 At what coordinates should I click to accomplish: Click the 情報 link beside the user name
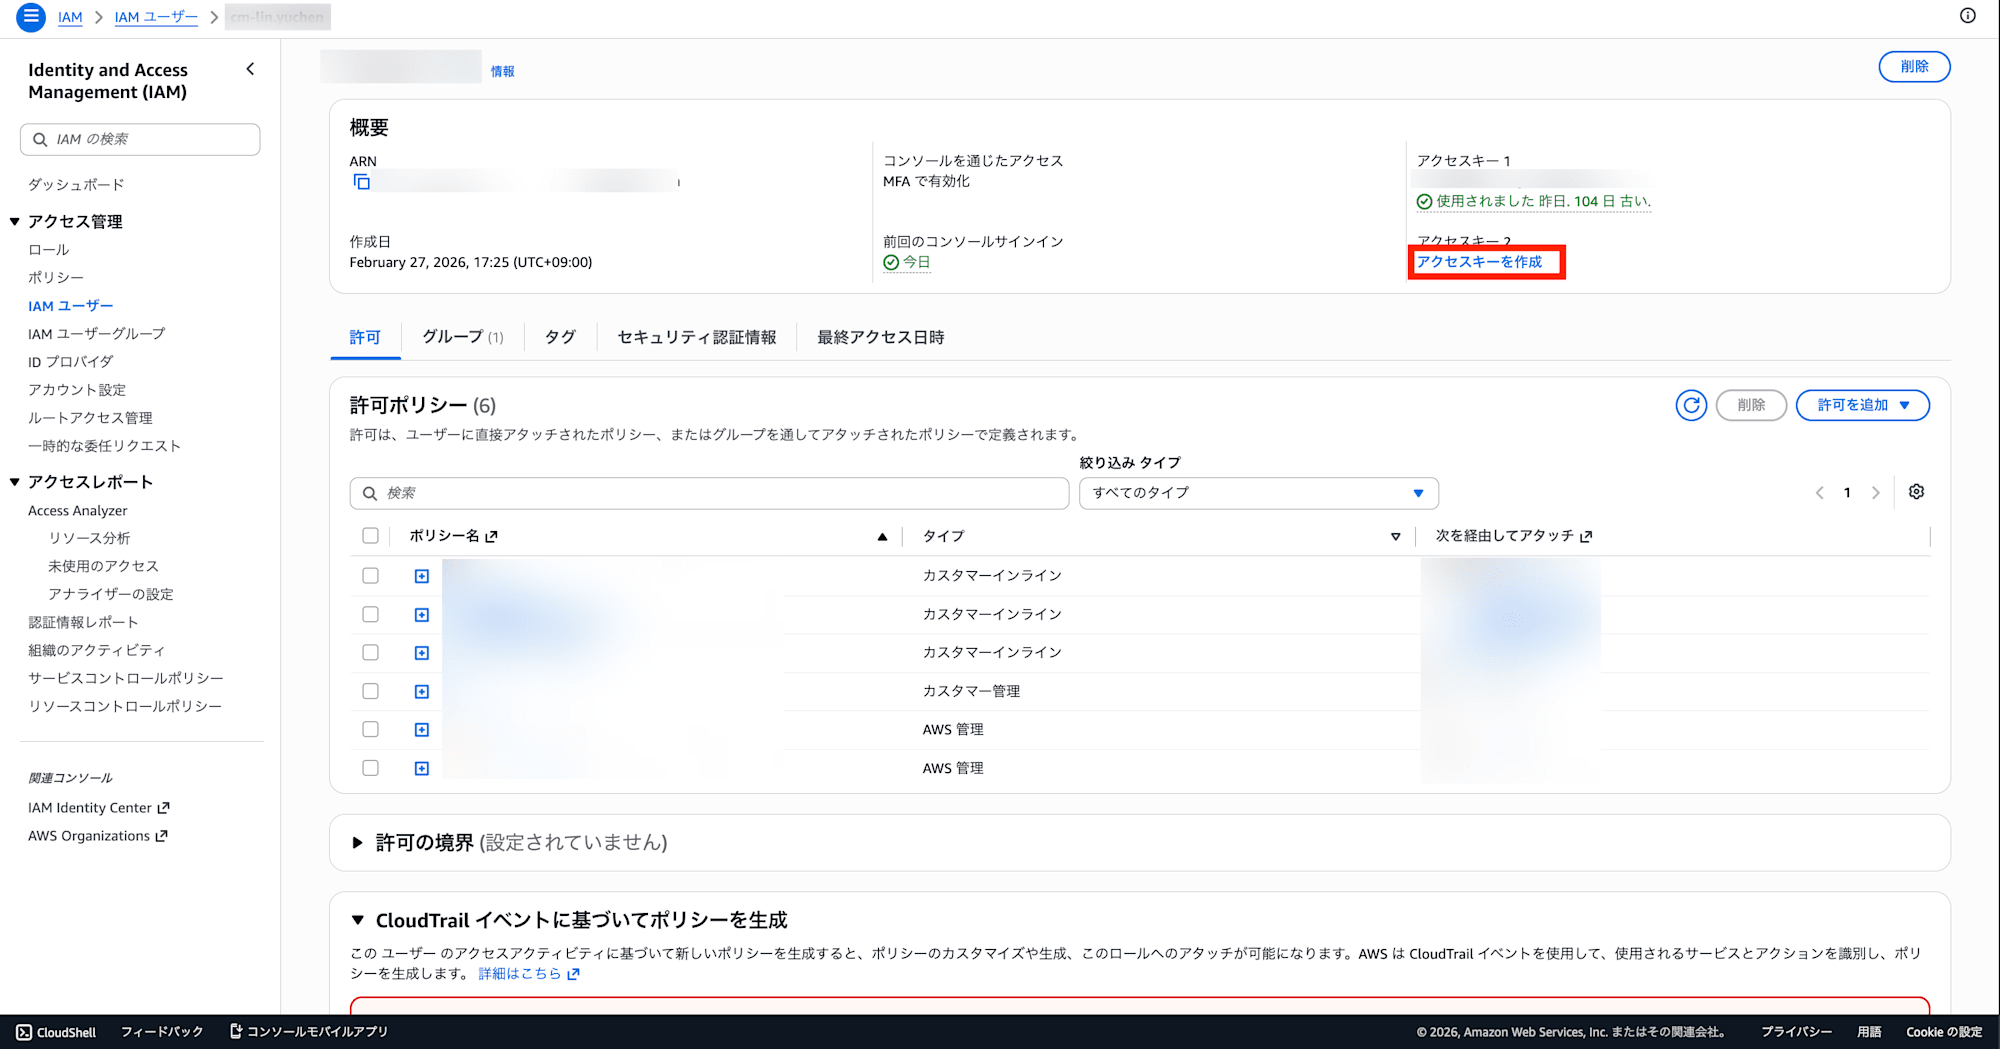(x=502, y=71)
